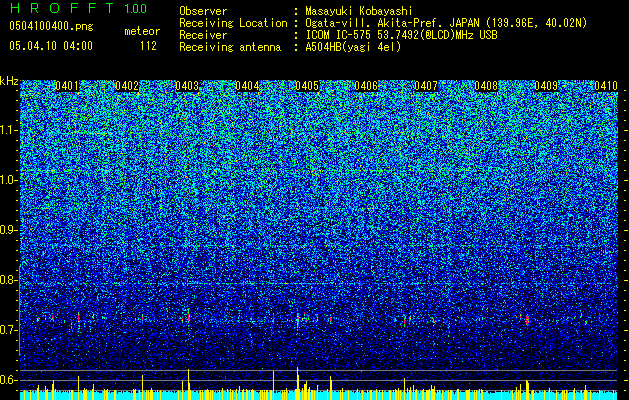Click the 0408 time marker
This screenshot has height=400, width=629.
coord(486,86)
